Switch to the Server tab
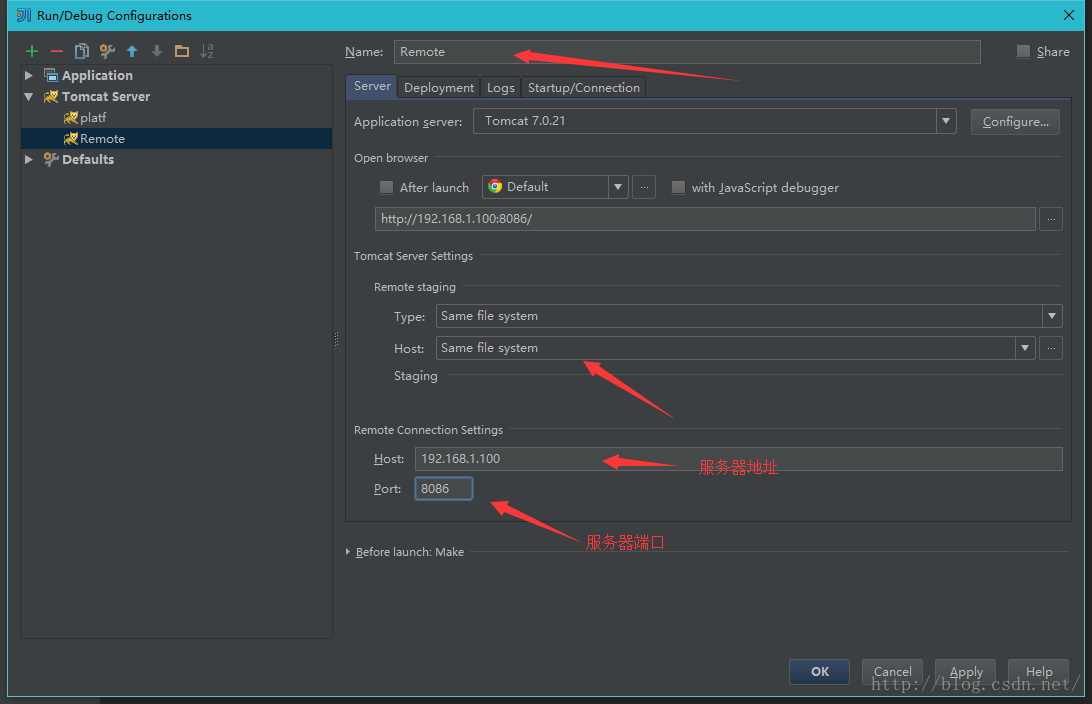This screenshot has height=704, width=1092. tap(372, 86)
